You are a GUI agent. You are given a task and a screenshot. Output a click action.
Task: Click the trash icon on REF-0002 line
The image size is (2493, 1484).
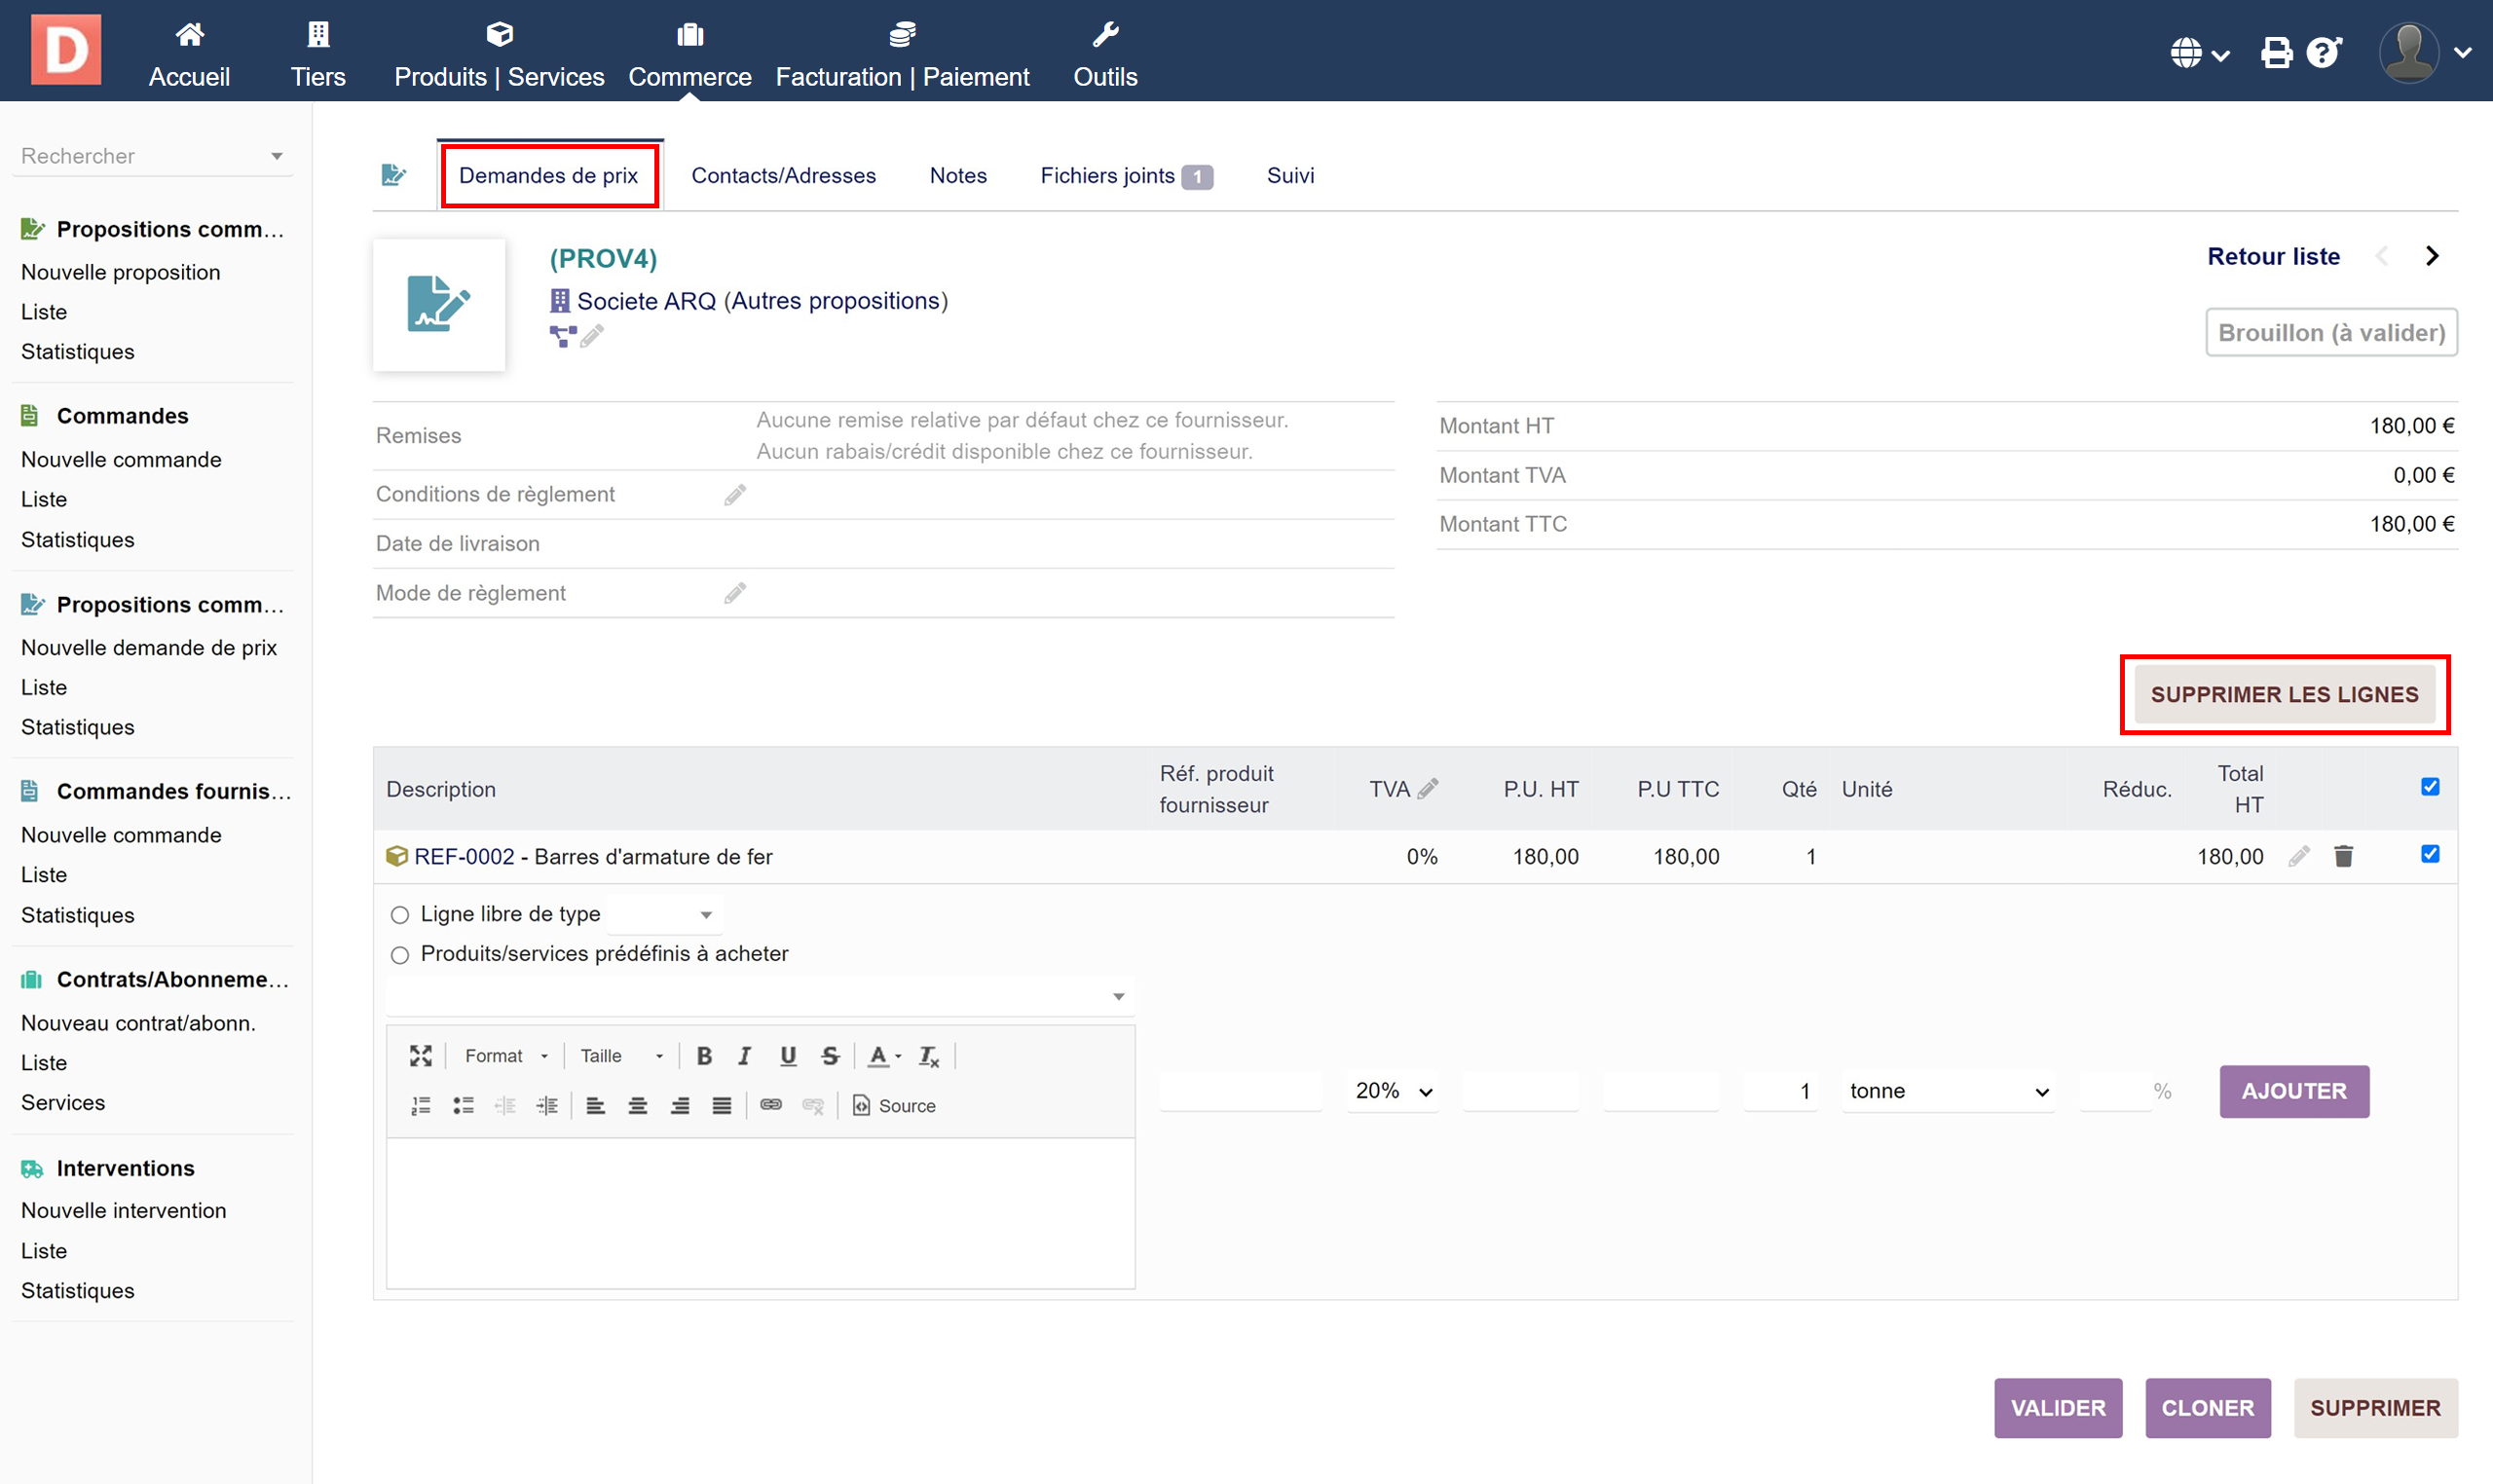[2343, 856]
